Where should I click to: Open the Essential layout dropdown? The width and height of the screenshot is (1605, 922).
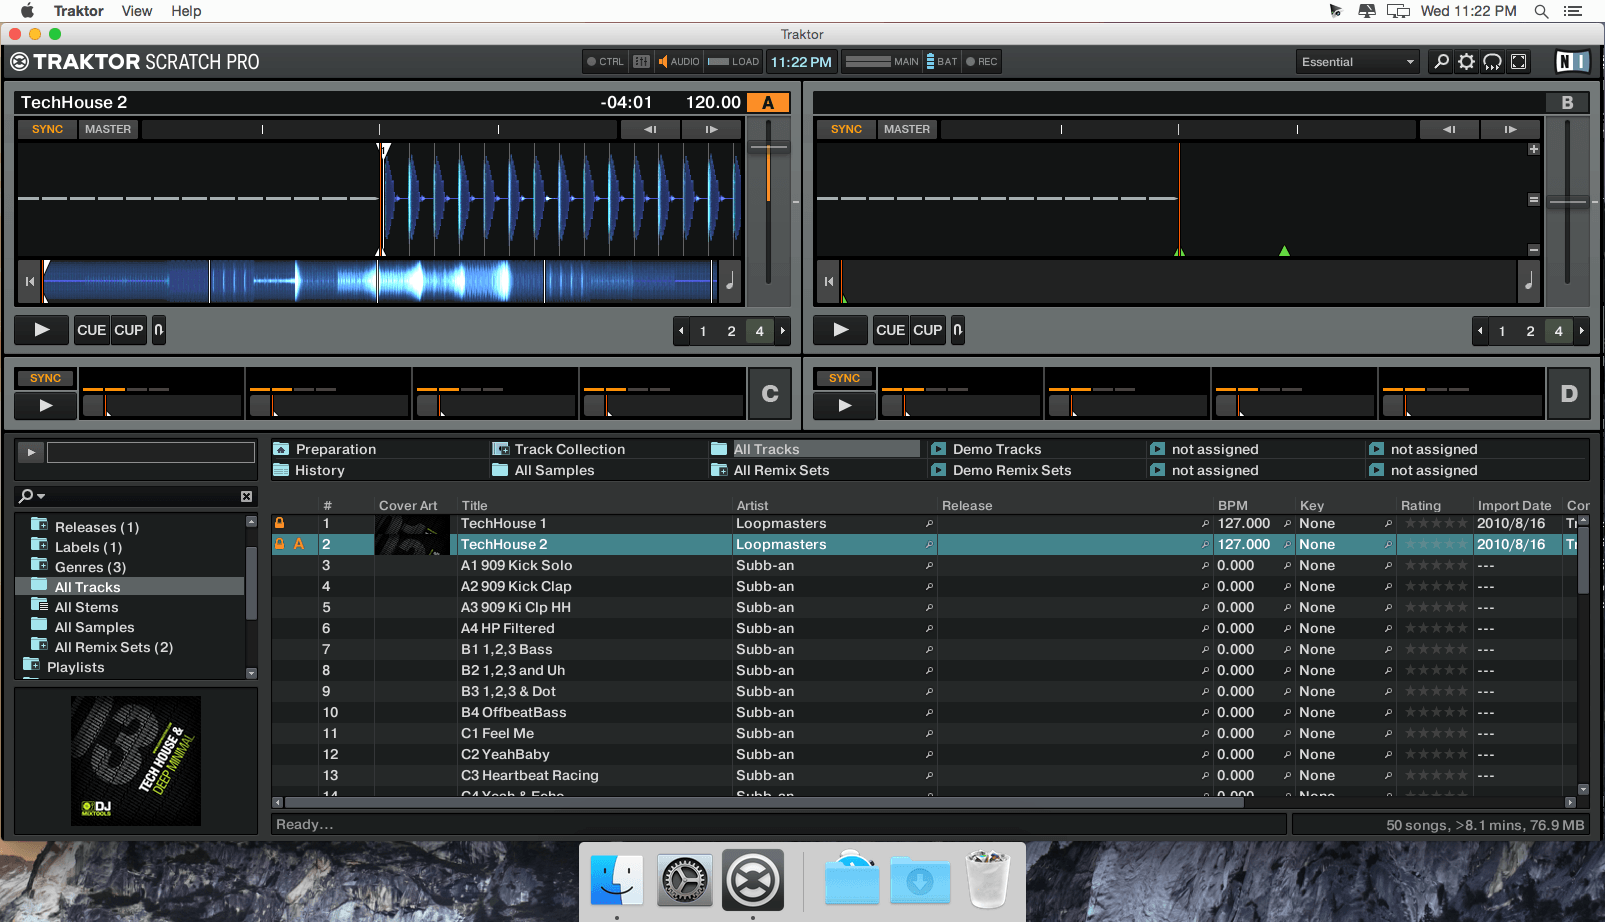click(1356, 61)
